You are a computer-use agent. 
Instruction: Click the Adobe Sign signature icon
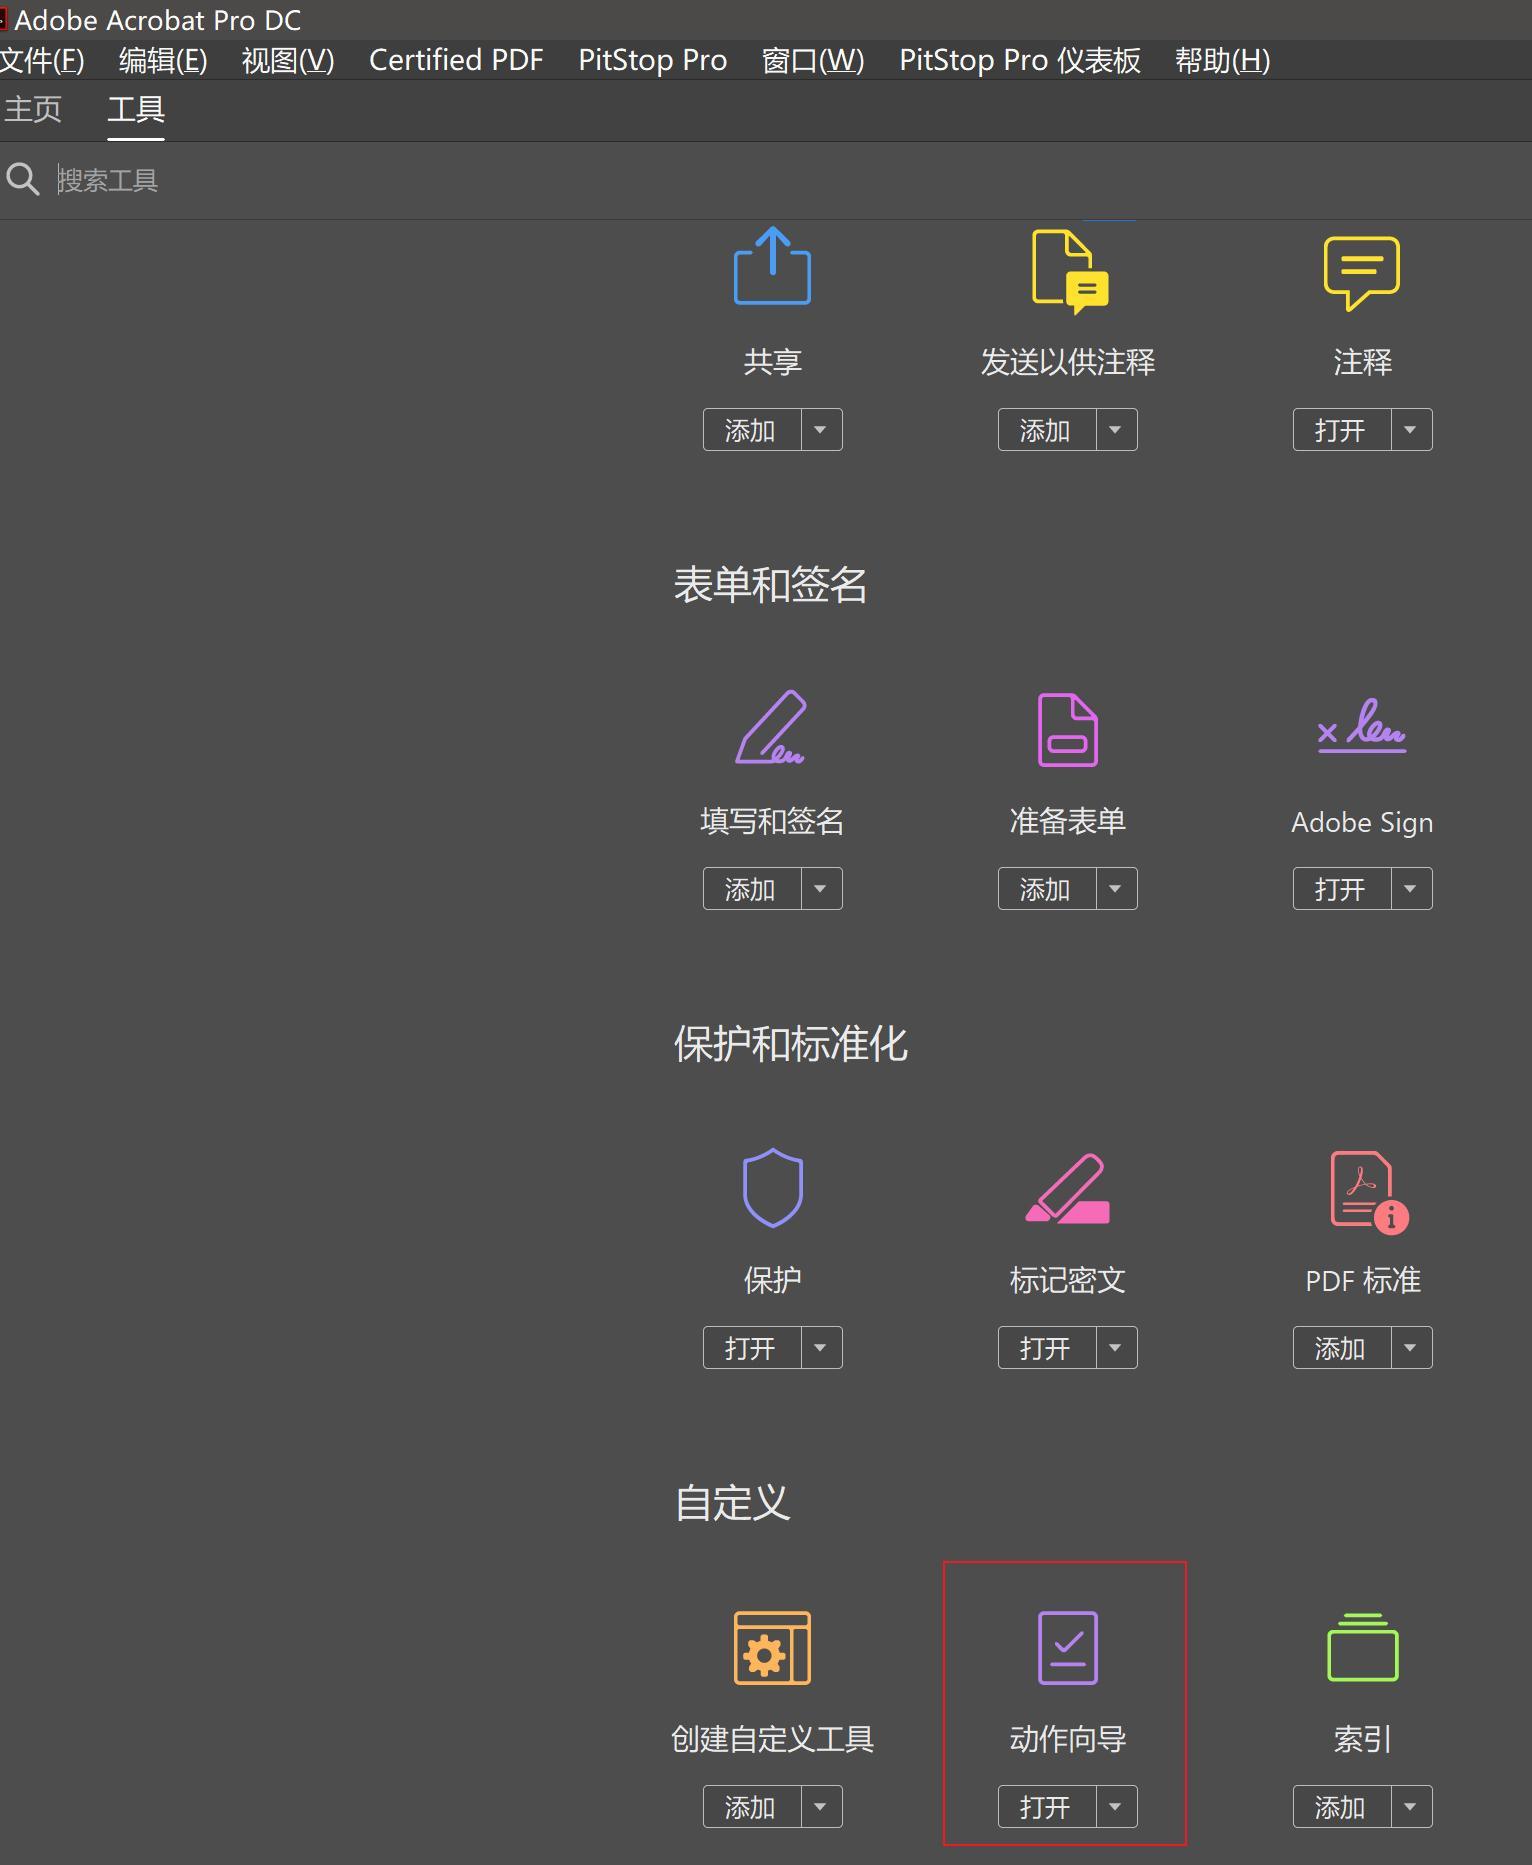(x=1362, y=725)
